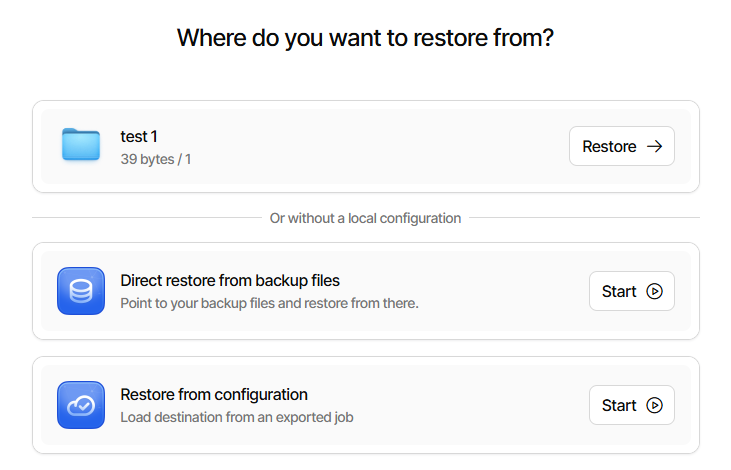Click the play icon in Direct restore's Start button
The width and height of the screenshot is (731, 470).
click(x=654, y=292)
